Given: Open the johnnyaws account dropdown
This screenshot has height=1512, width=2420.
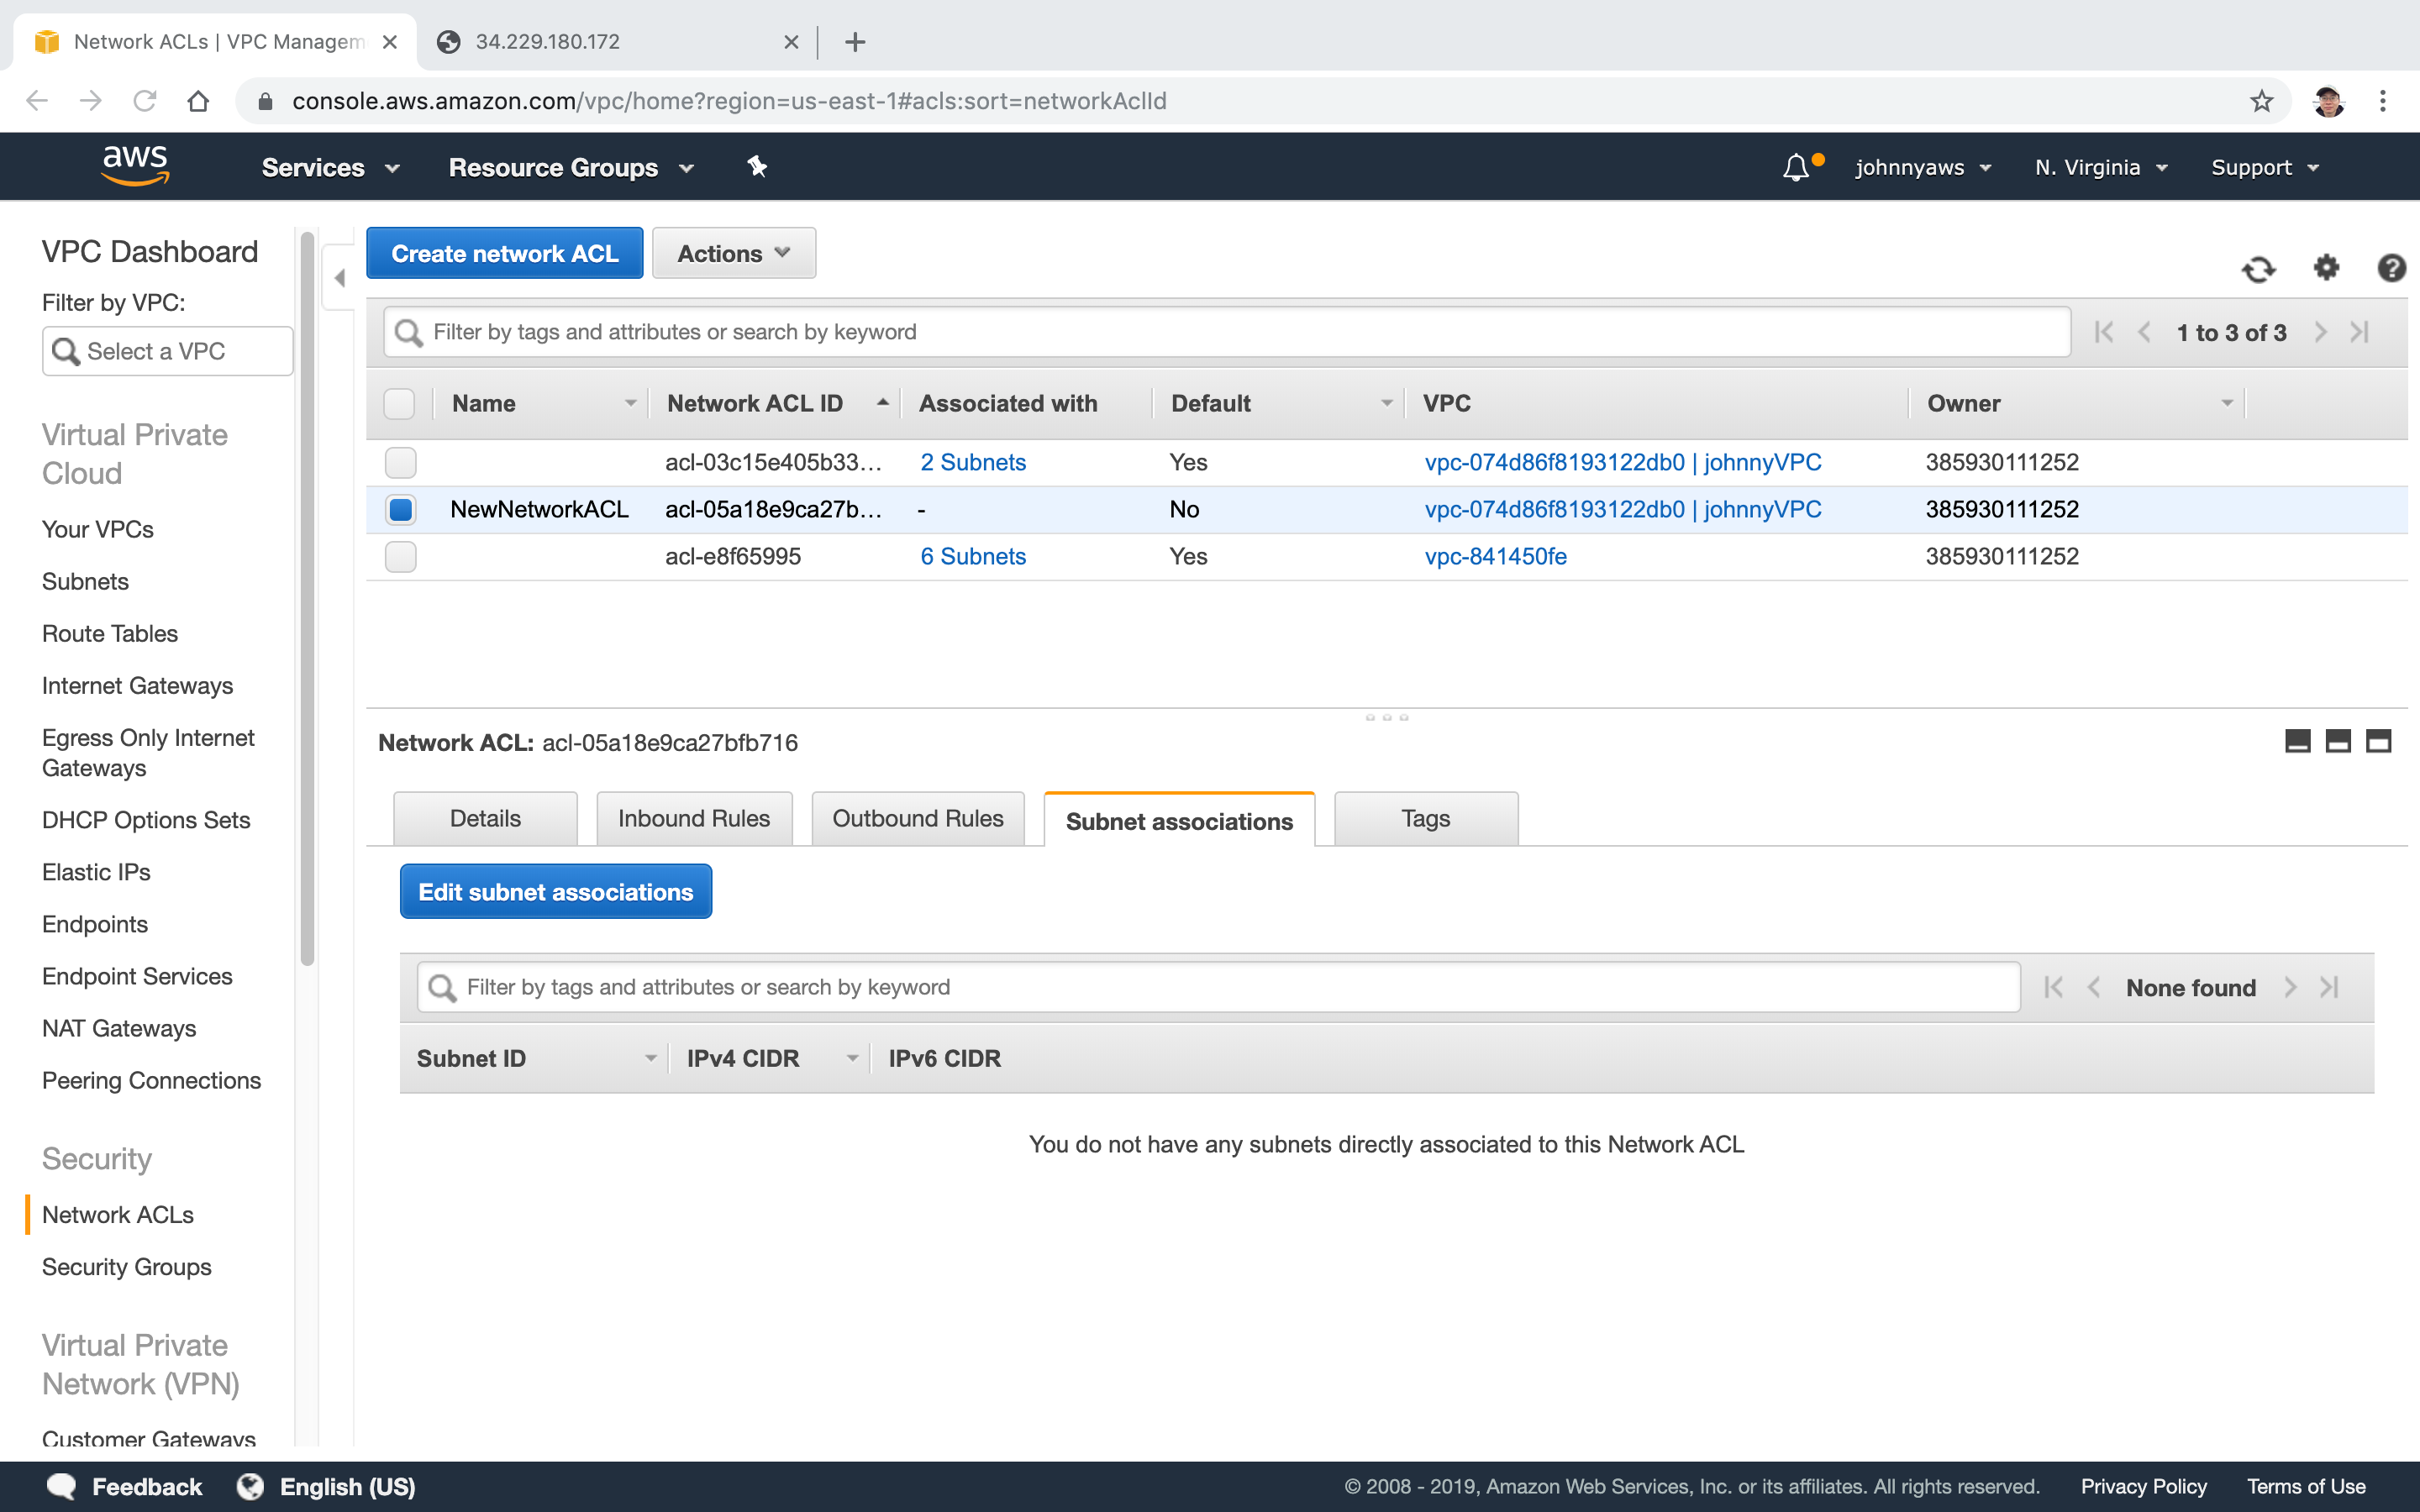Looking at the screenshot, I should 1923,168.
